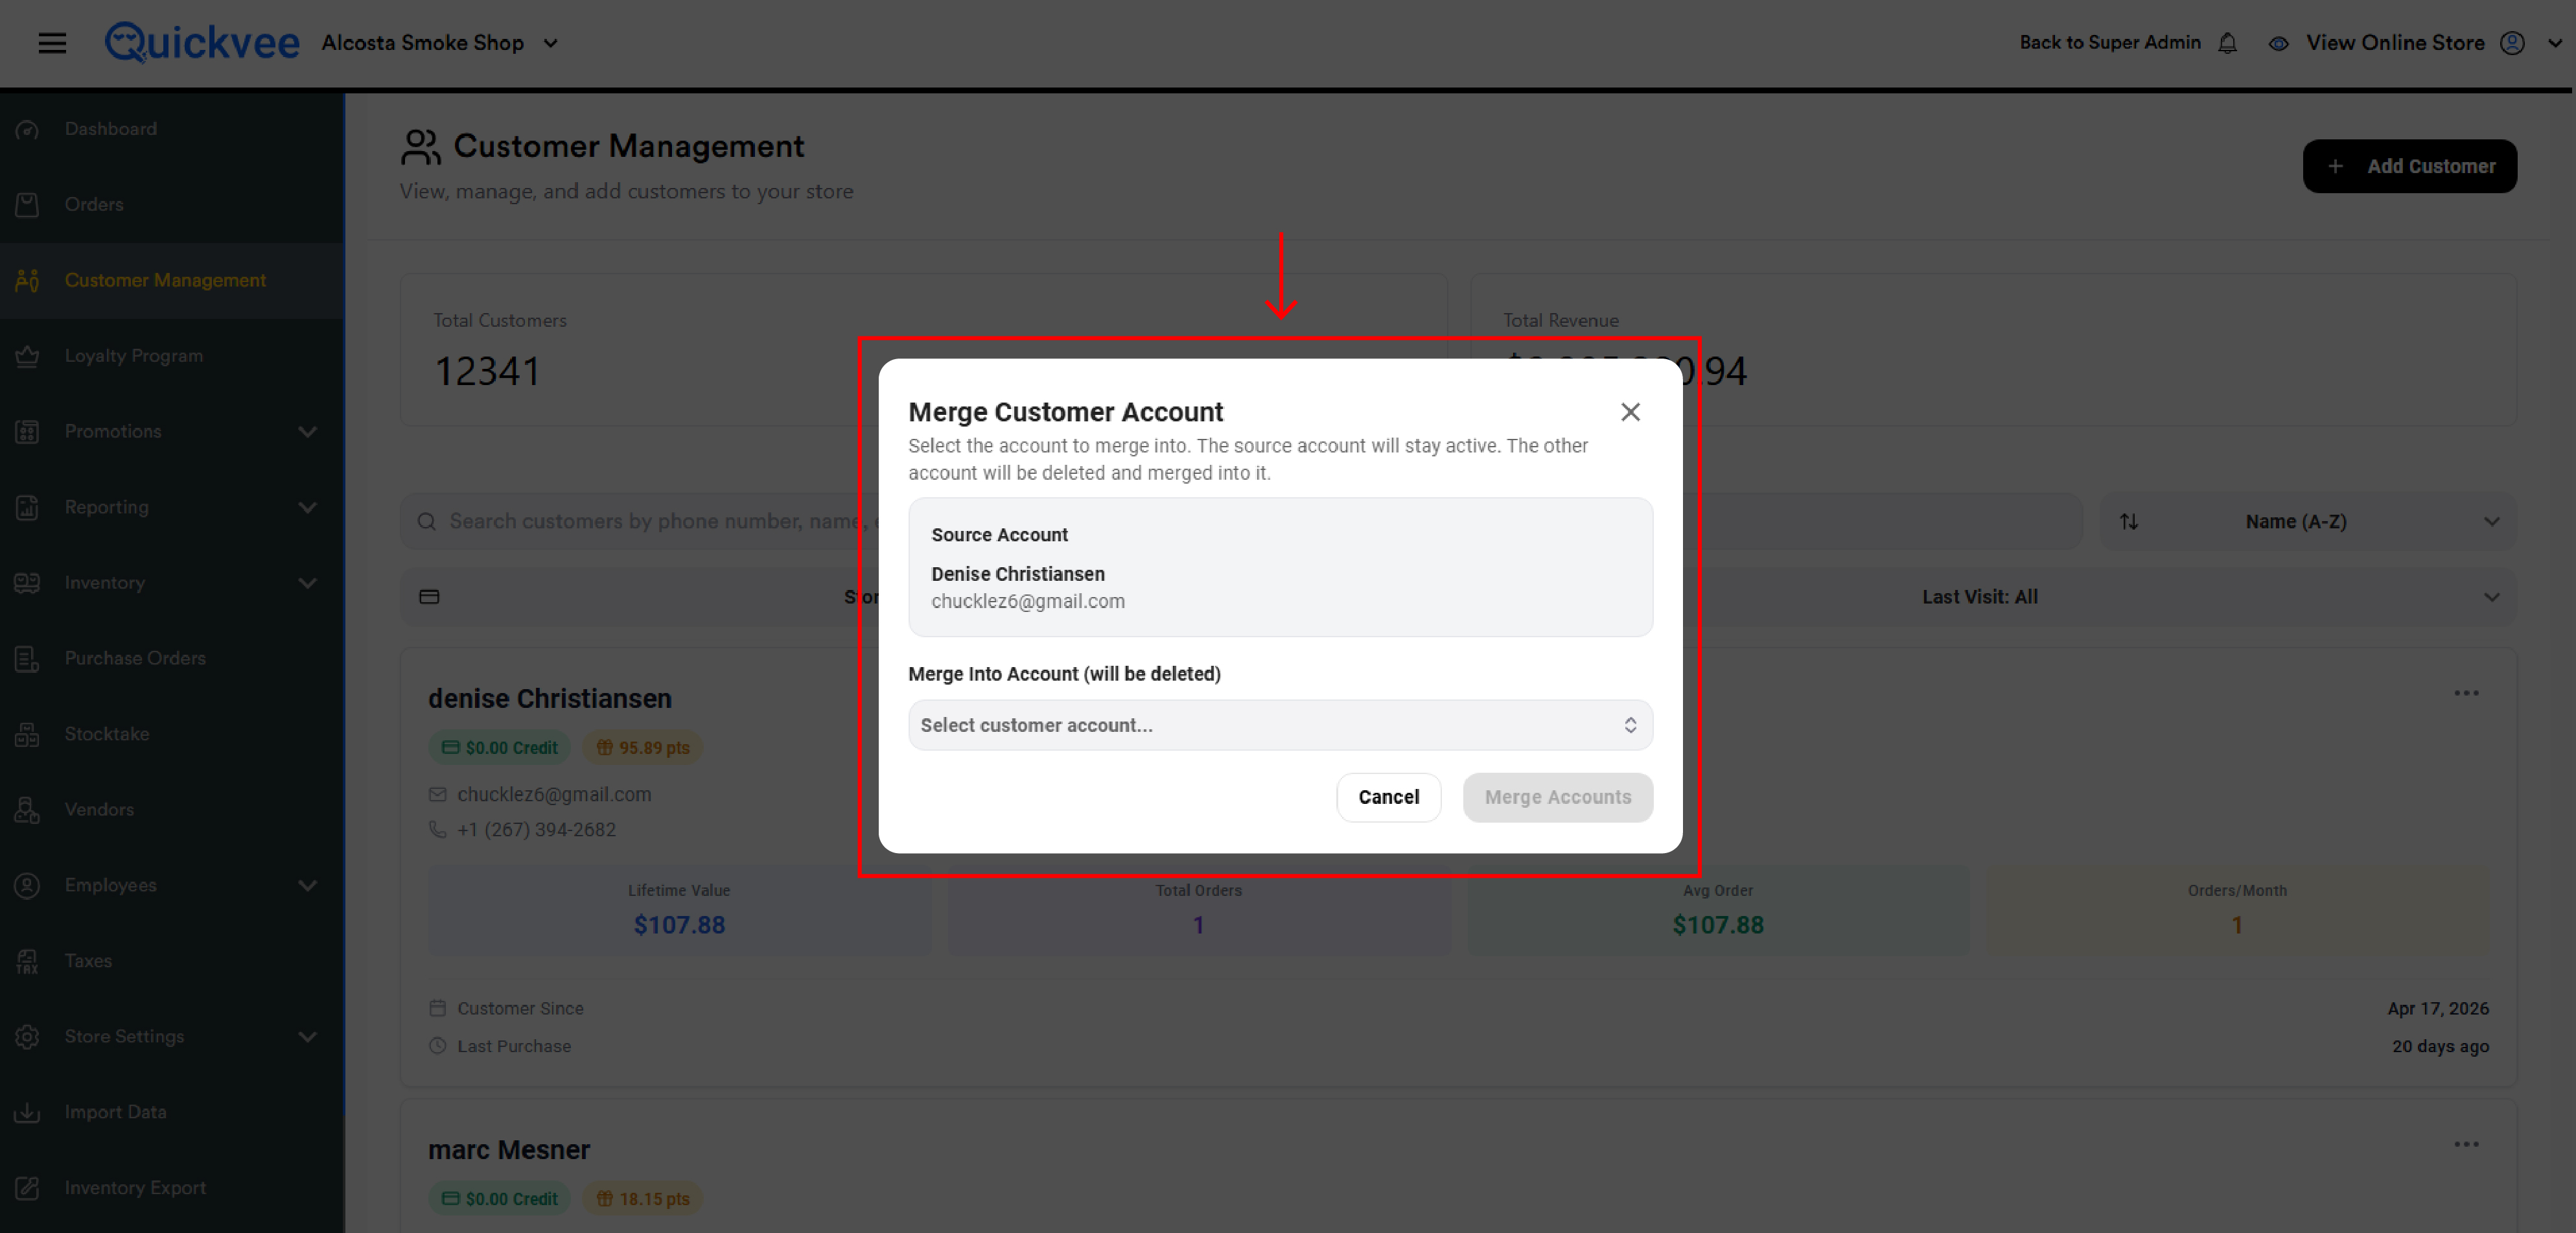Click the sort arrows icon near Name (A-Z)
The image size is (2576, 1233).
pos(2129,521)
